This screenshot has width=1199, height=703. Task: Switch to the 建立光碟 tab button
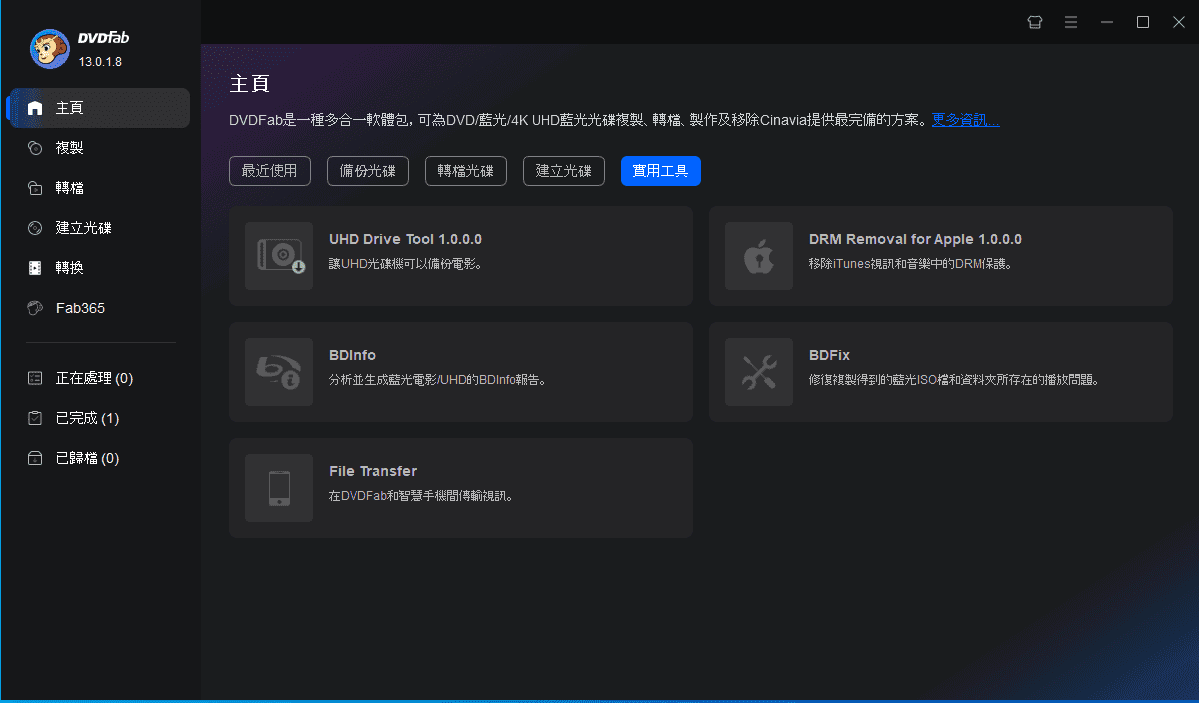[x=564, y=171]
